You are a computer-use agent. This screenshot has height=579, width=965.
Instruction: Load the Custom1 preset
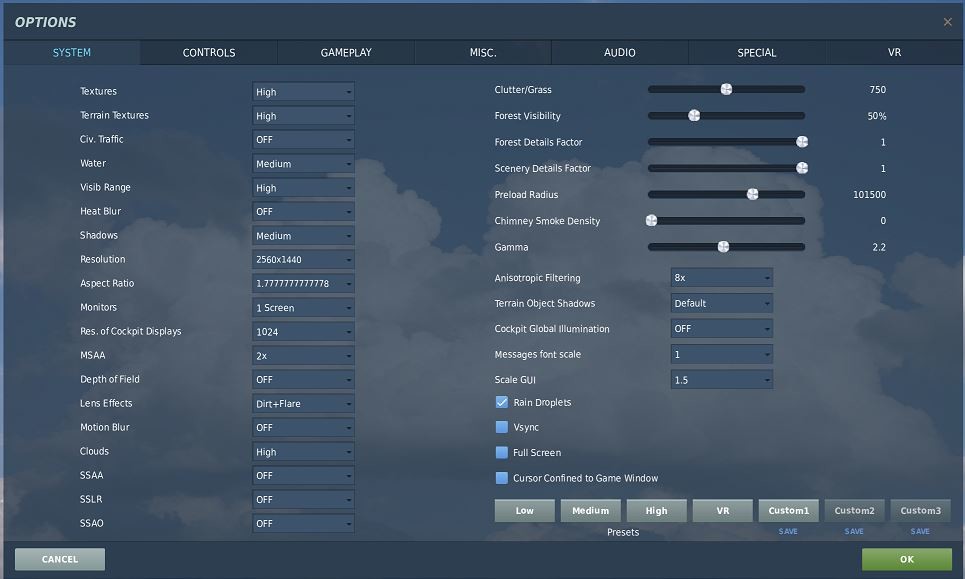(788, 511)
